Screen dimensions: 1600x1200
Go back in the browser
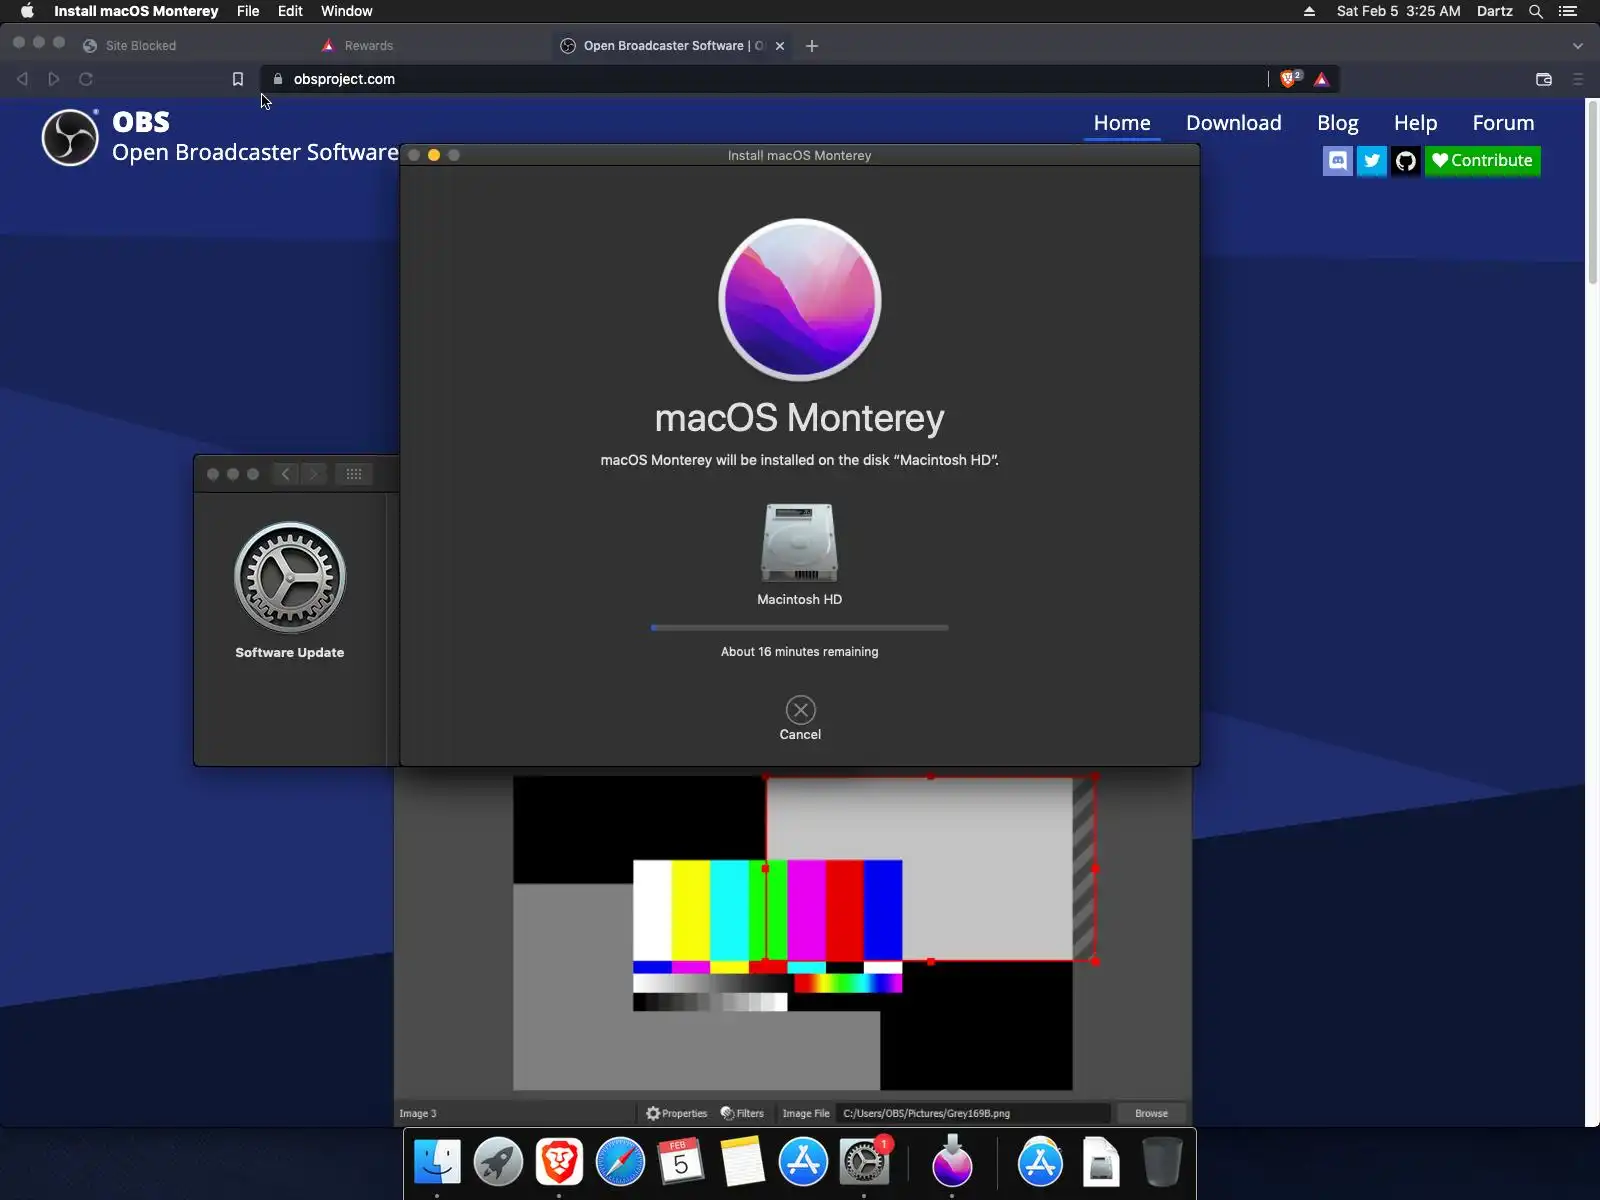[22, 79]
